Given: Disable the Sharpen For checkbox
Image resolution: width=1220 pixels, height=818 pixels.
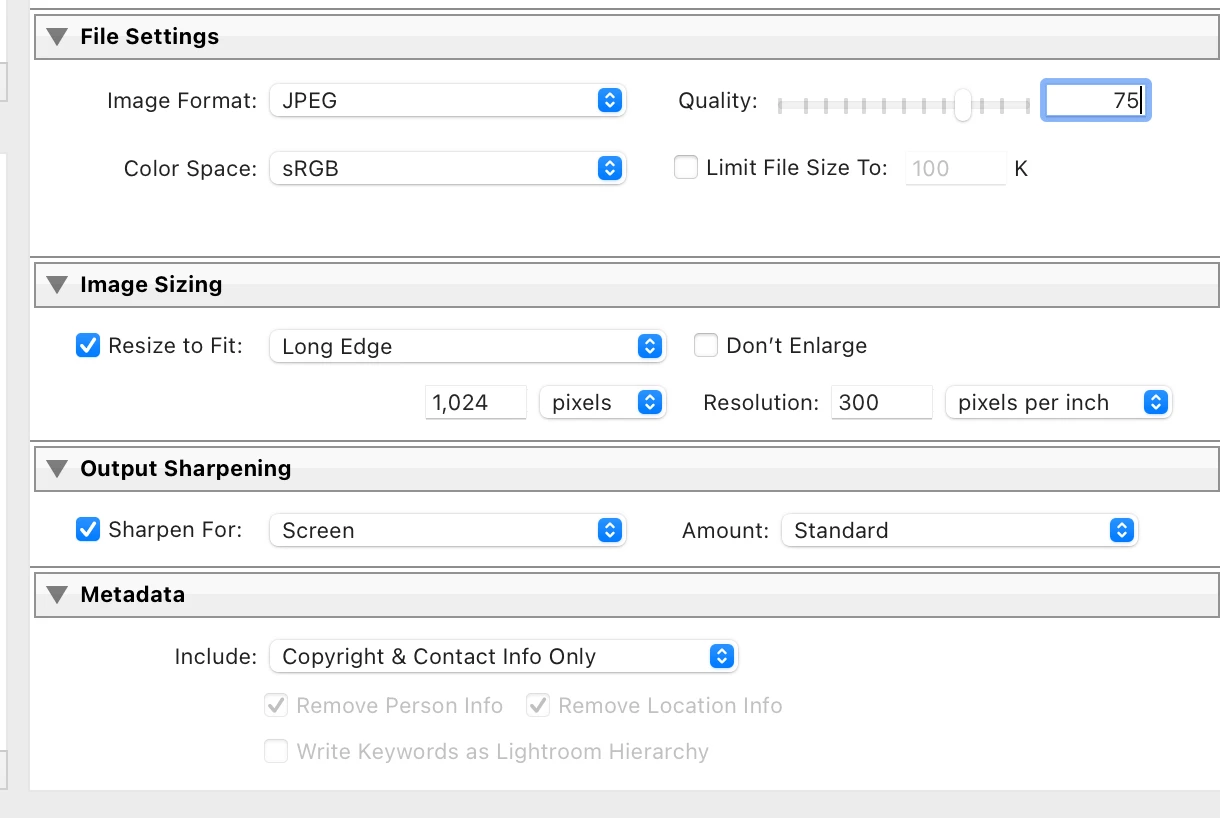Looking at the screenshot, I should [x=88, y=530].
